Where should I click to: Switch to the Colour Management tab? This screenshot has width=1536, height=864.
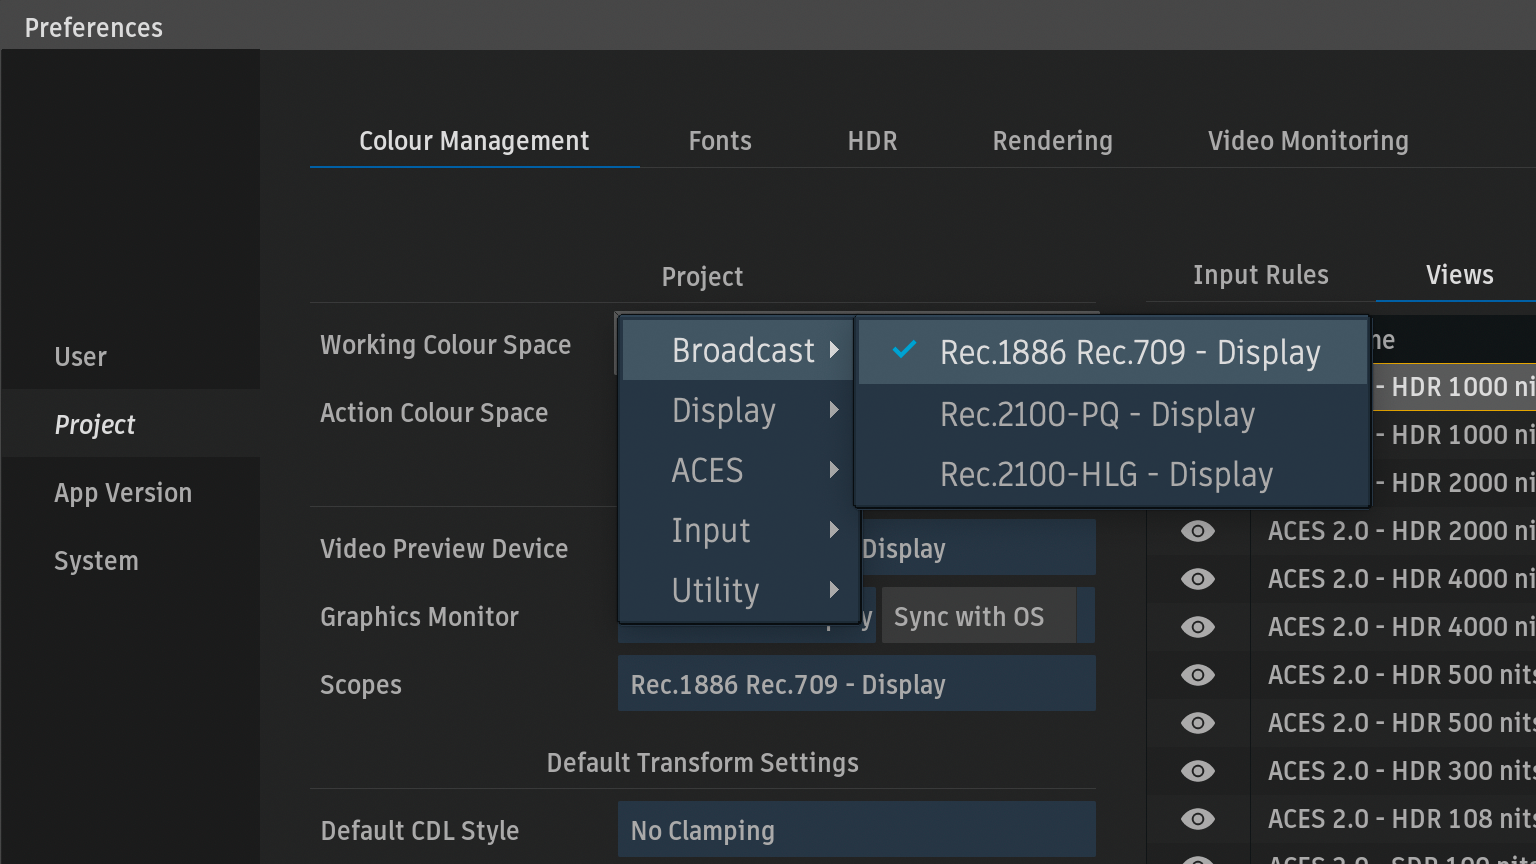pyautogui.click(x=474, y=141)
